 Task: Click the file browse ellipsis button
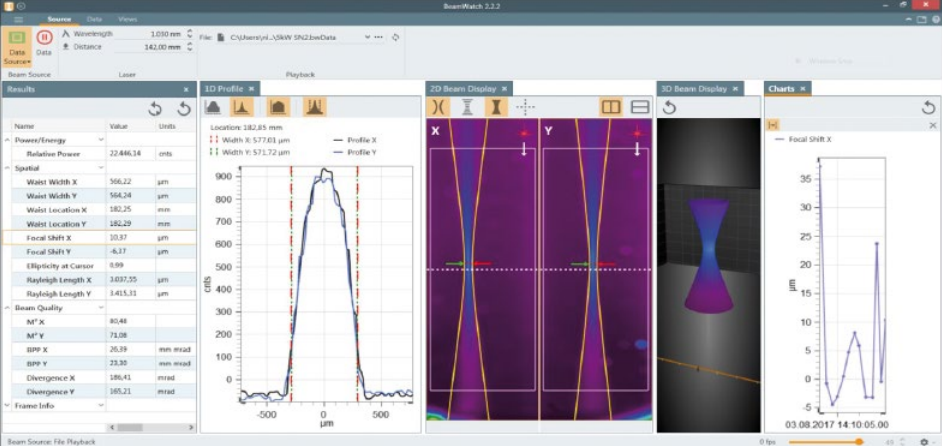coord(379,37)
